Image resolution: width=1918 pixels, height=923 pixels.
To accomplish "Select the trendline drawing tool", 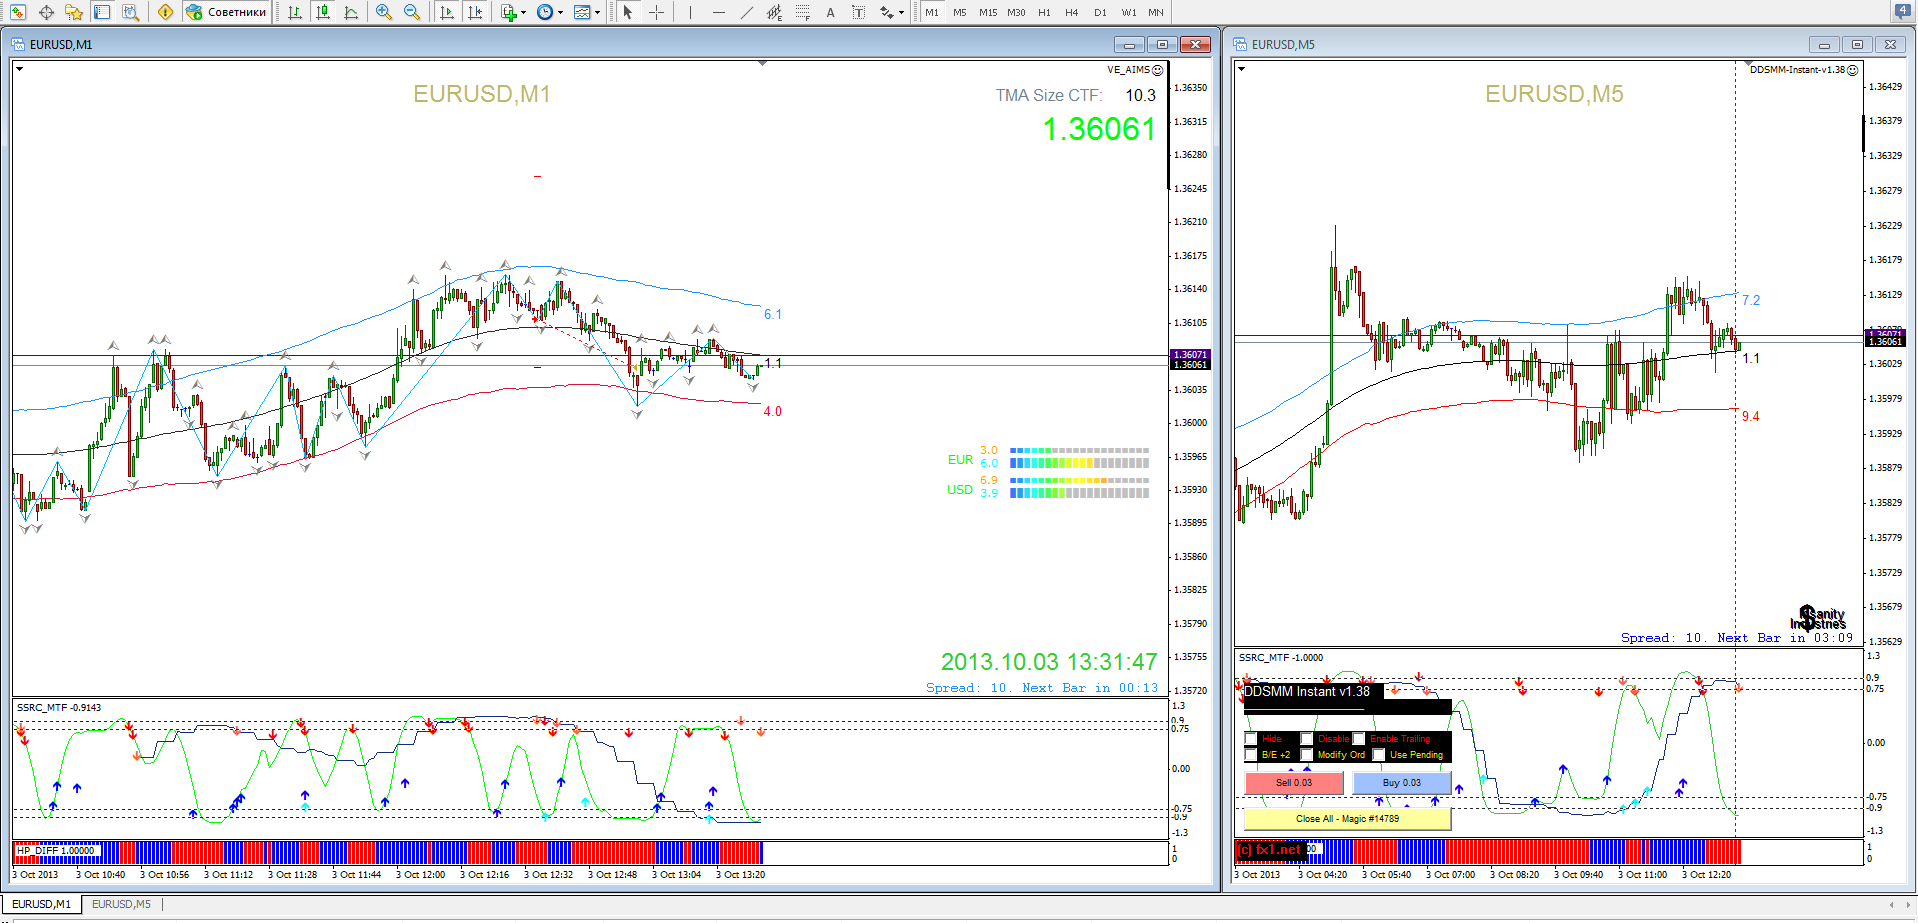I will pyautogui.click(x=746, y=12).
